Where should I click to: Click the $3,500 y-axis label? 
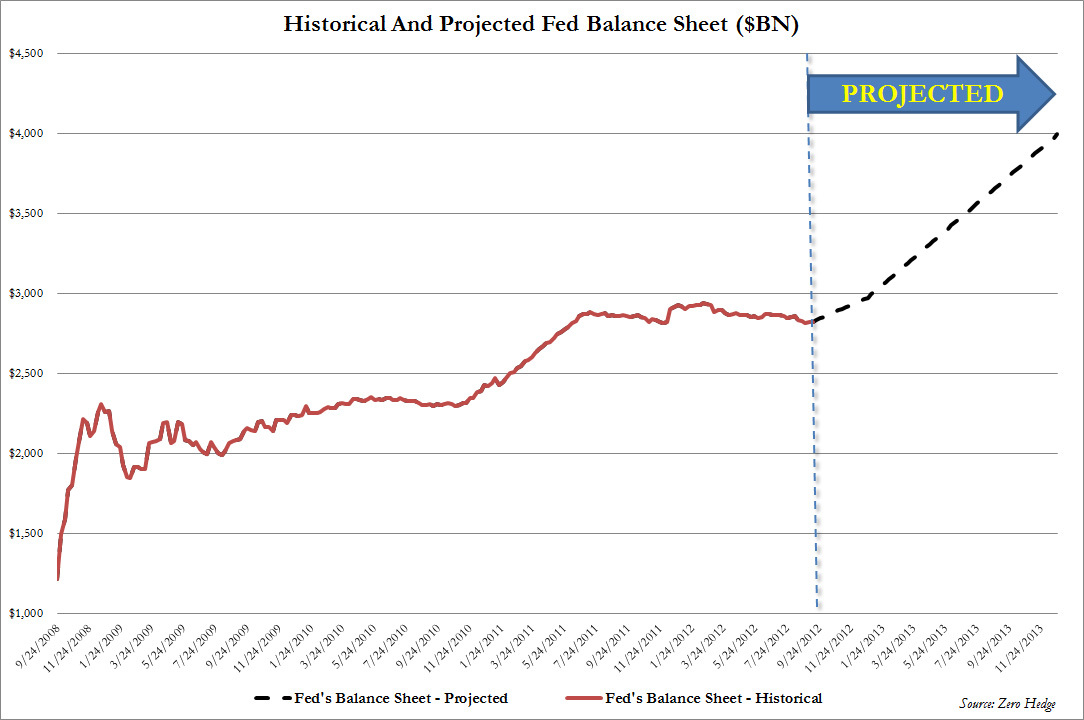26,213
